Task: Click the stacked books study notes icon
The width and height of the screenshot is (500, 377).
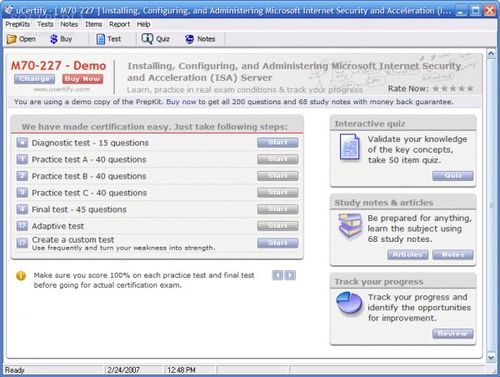Action: pos(350,226)
